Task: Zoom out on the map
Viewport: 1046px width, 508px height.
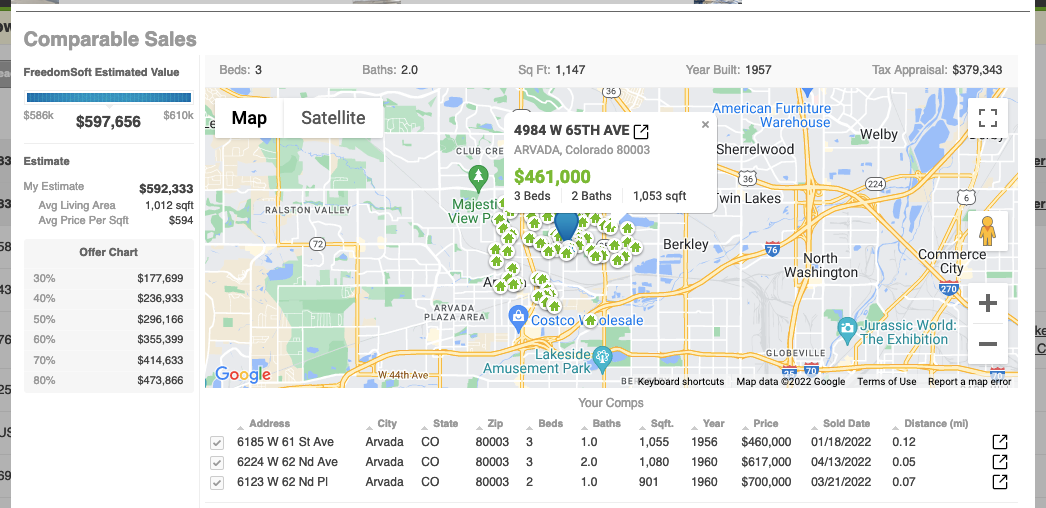Action: point(987,344)
